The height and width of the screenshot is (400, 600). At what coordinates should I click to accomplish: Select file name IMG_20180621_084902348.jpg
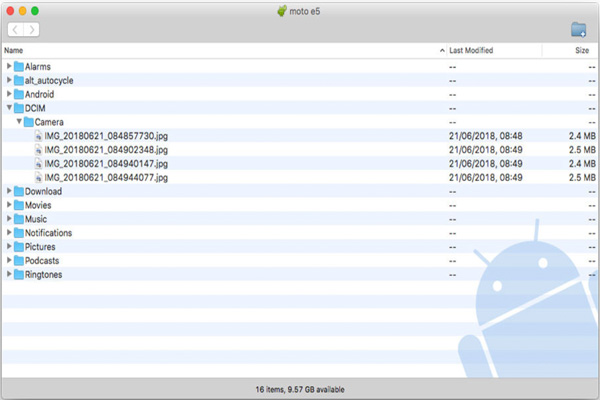tap(106, 150)
